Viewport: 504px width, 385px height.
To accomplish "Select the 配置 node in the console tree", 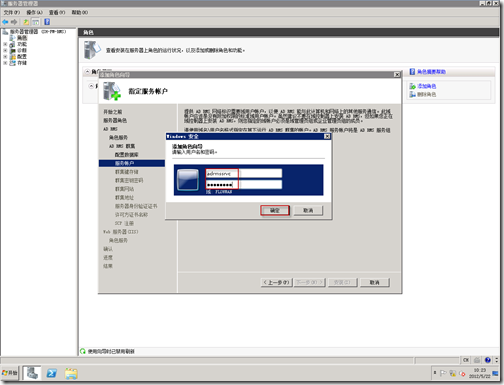I will click(22, 57).
